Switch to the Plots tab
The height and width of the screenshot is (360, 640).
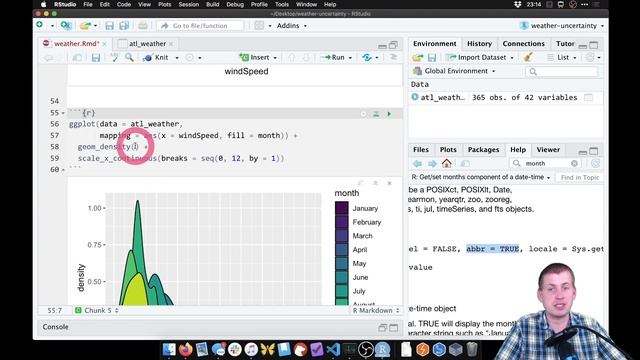[448, 150]
